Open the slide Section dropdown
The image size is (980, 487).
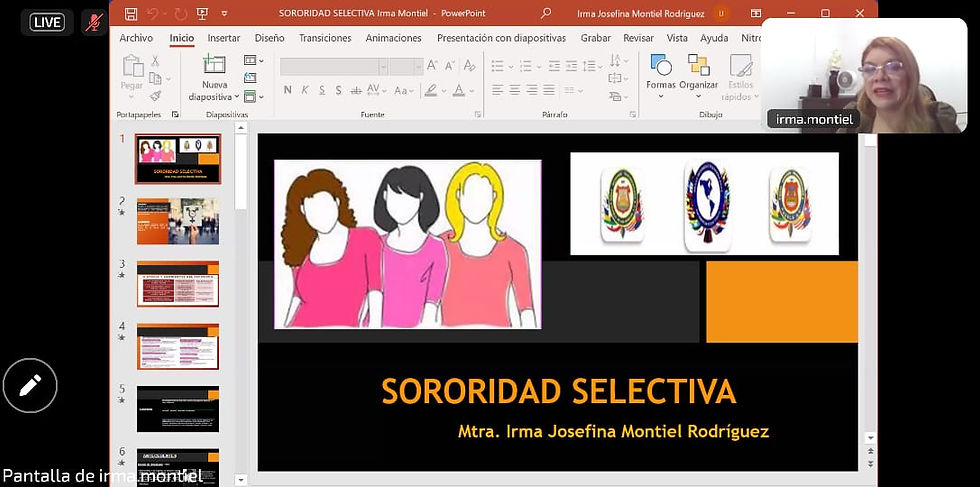click(x=253, y=96)
